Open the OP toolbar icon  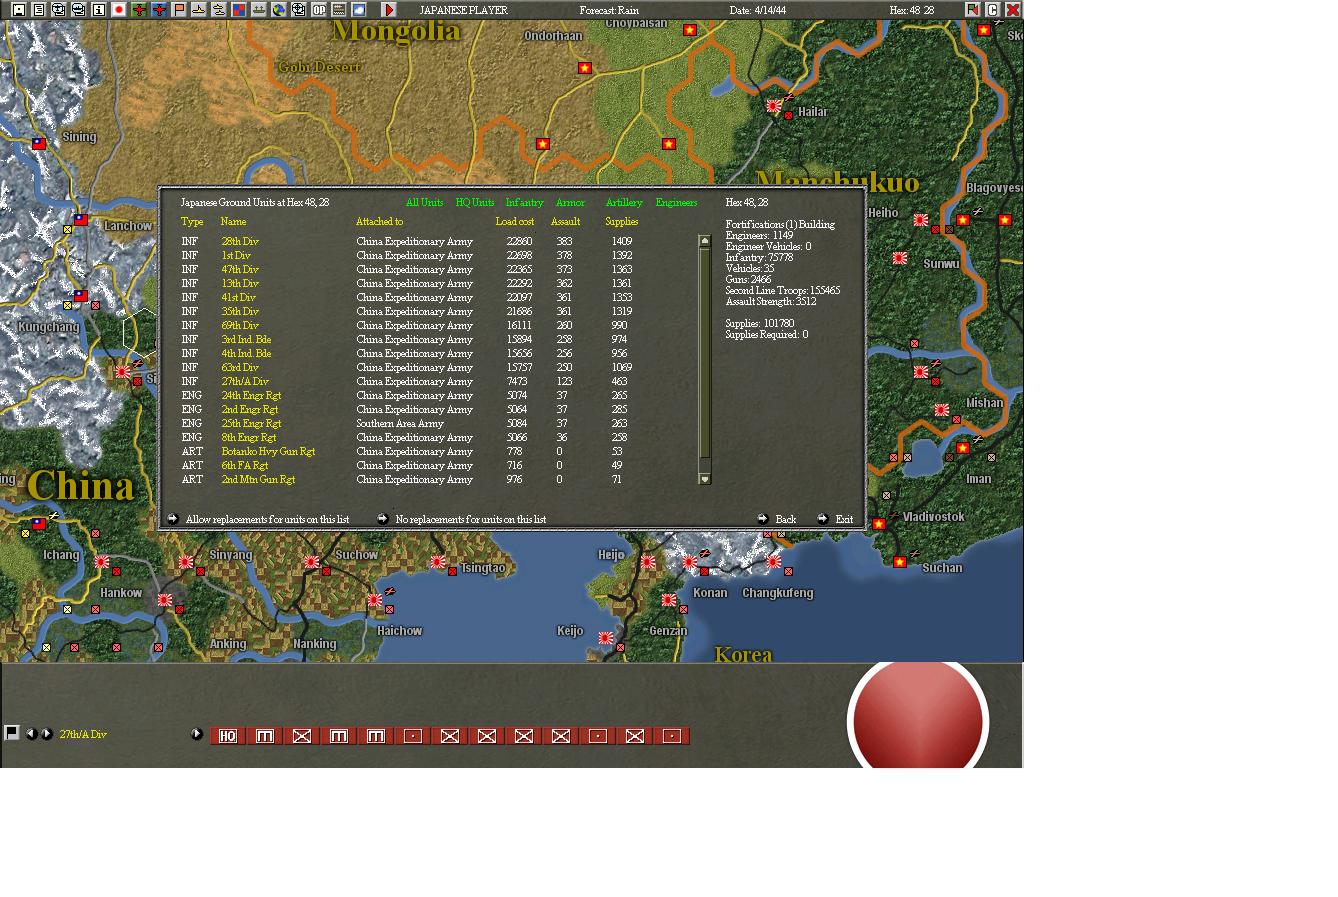319,10
